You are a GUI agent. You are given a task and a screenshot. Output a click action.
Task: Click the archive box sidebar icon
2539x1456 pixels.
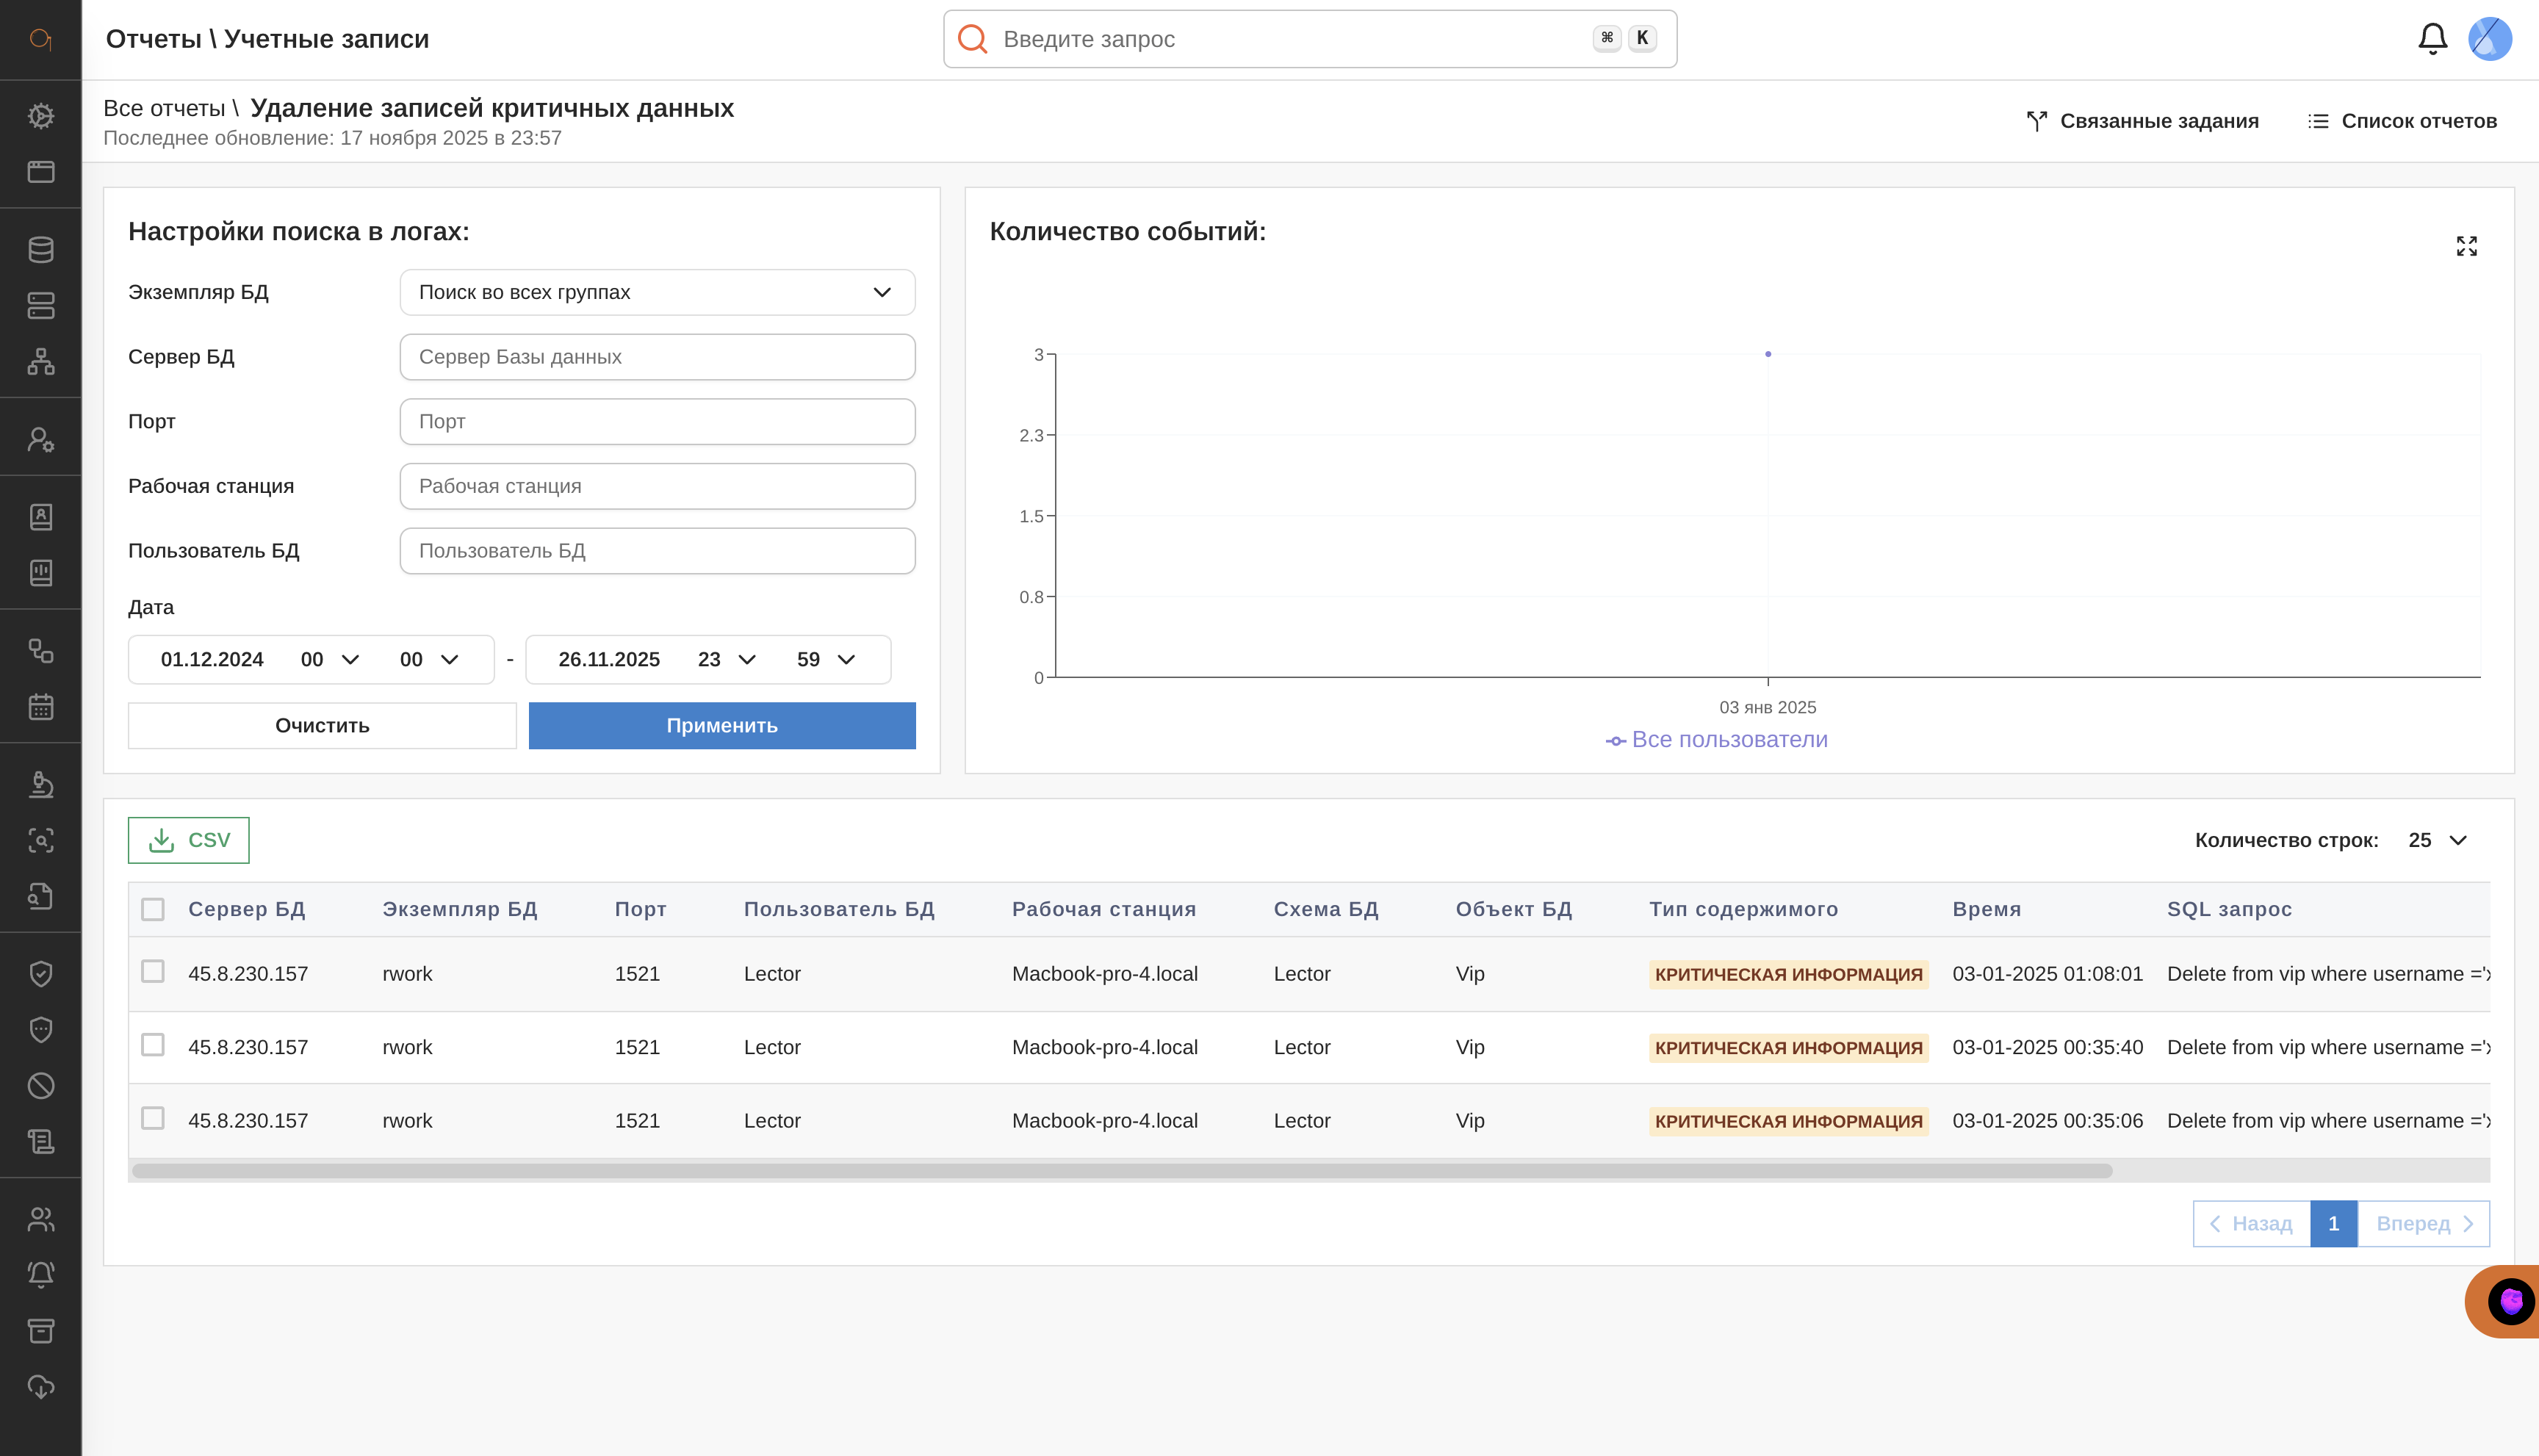coord(41,1331)
